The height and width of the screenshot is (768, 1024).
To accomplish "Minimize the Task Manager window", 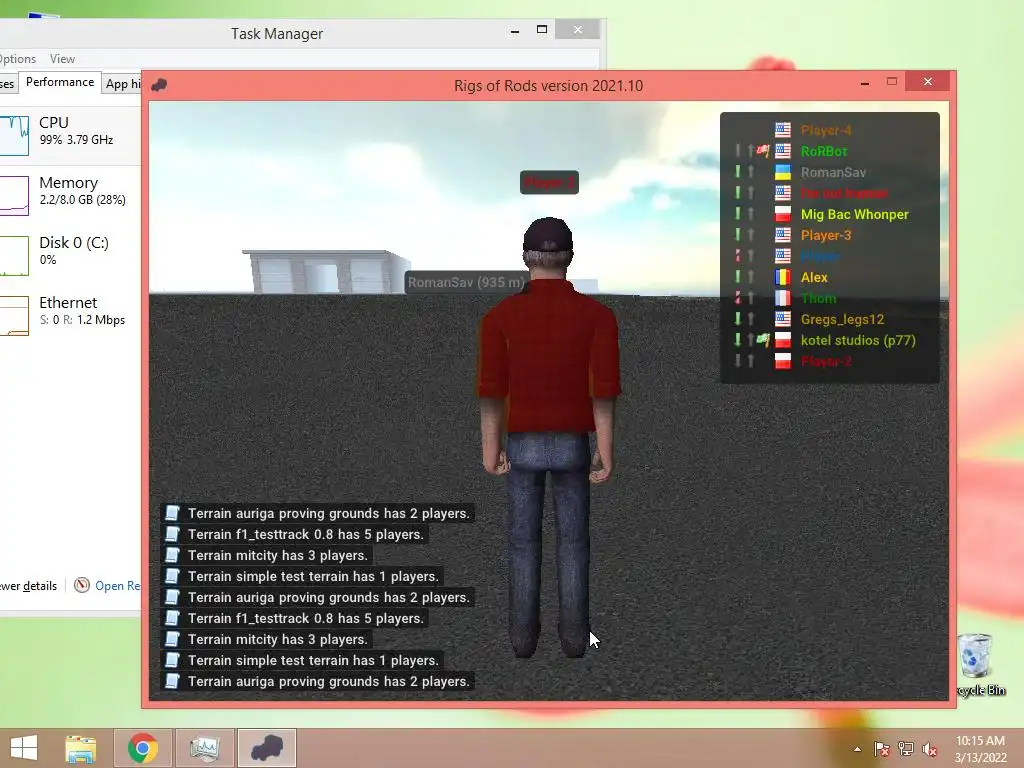I will point(515,31).
